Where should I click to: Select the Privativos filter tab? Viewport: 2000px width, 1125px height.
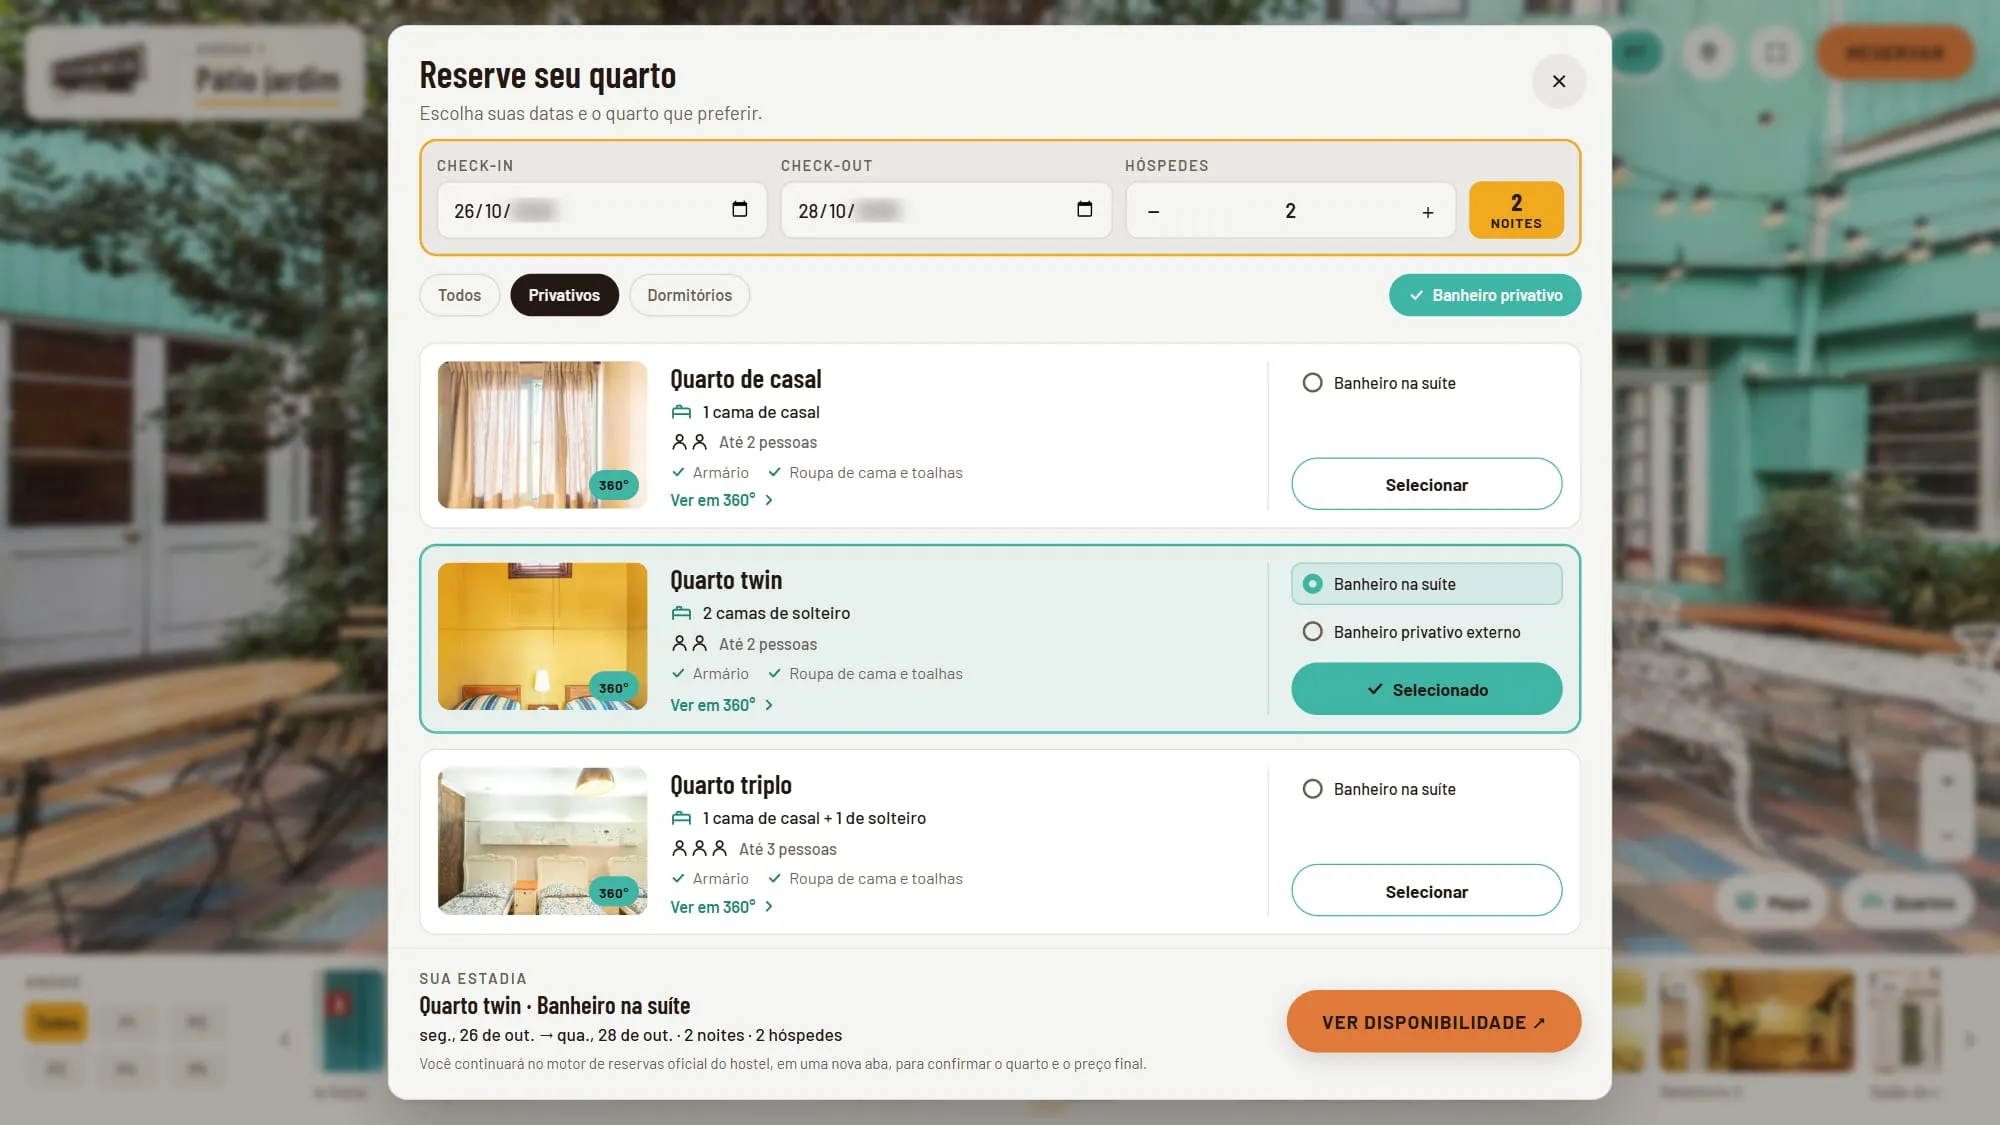click(x=564, y=295)
